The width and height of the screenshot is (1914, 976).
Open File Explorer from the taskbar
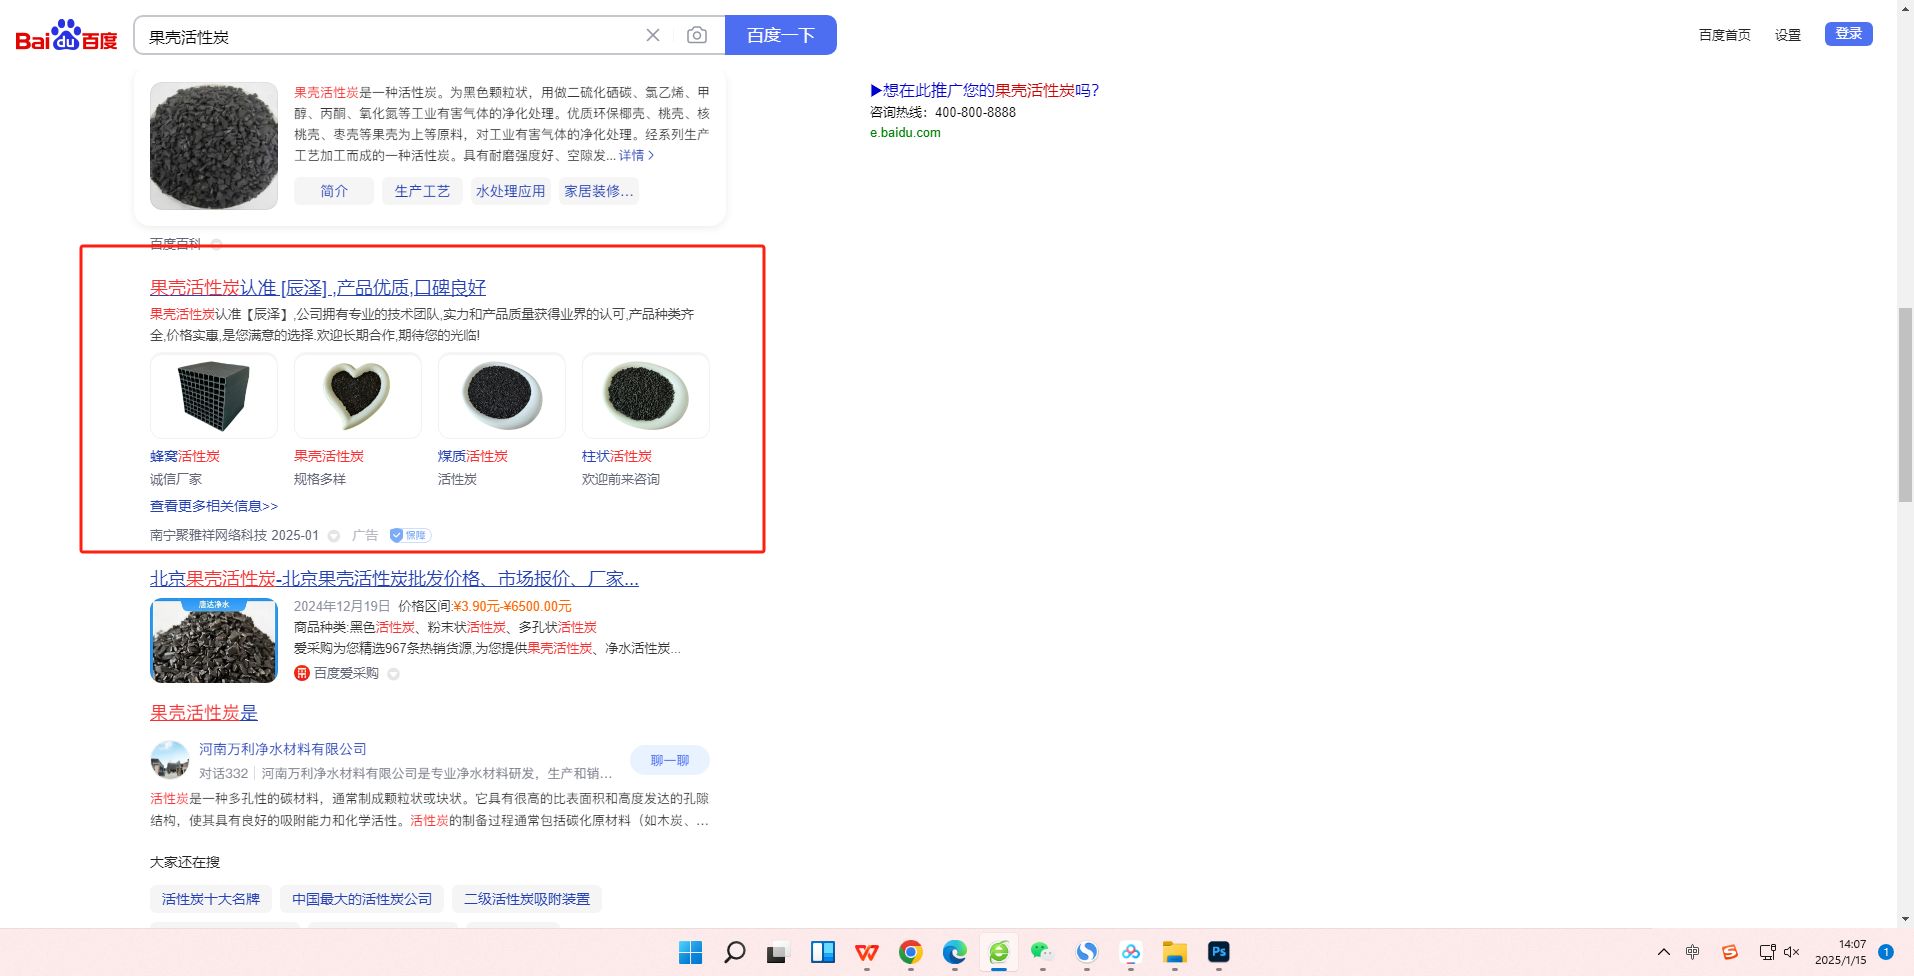[x=1175, y=952]
